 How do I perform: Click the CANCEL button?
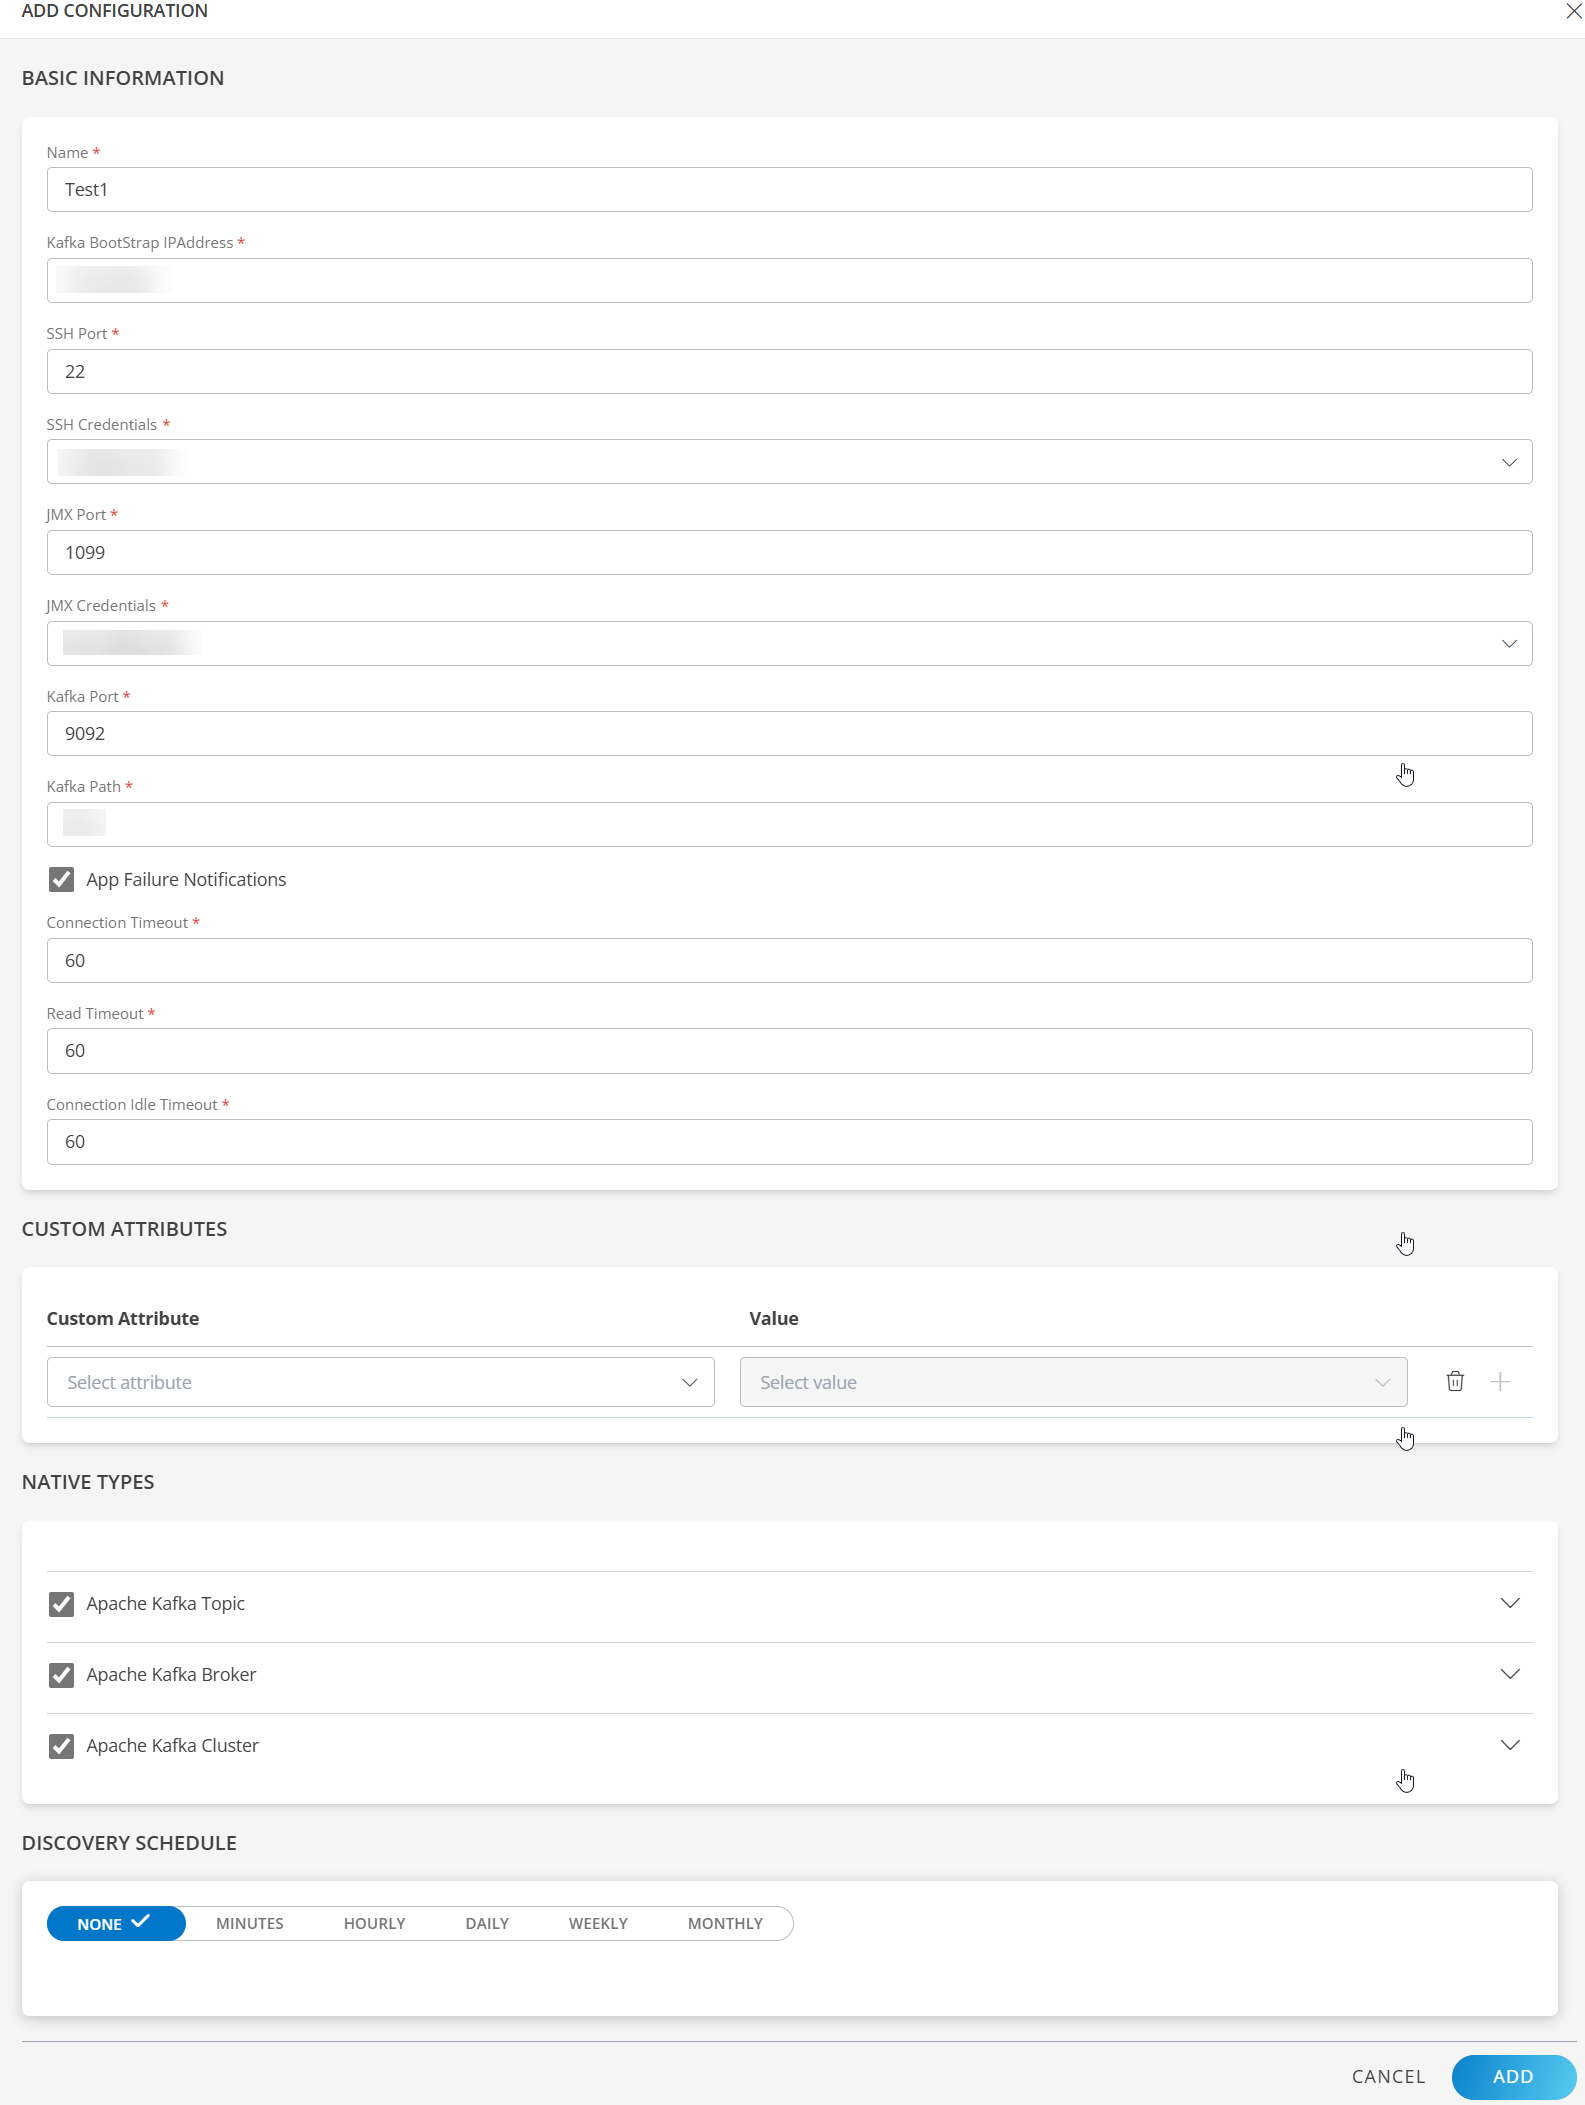(1388, 2076)
